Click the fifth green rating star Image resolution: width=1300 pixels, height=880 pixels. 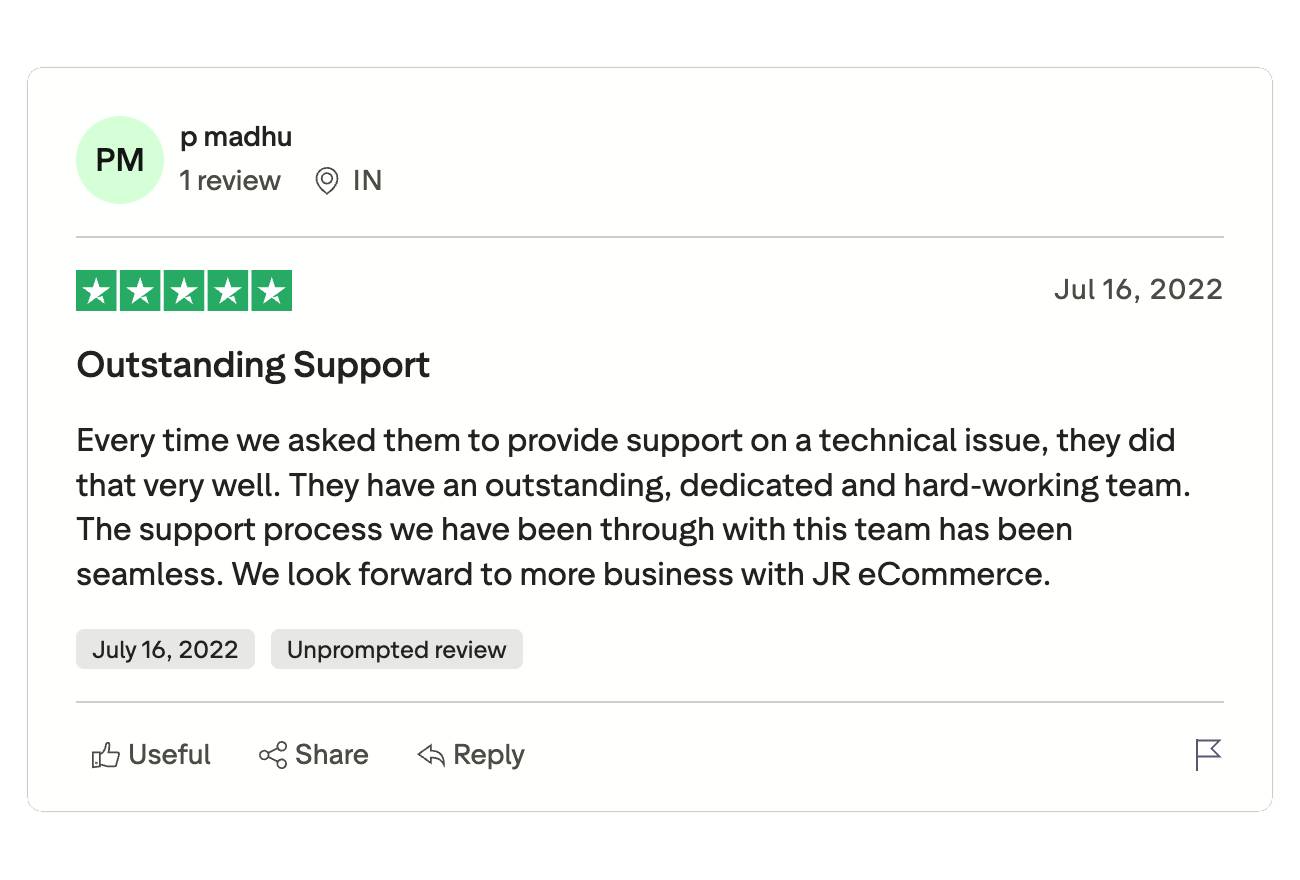pyautogui.click(x=271, y=291)
